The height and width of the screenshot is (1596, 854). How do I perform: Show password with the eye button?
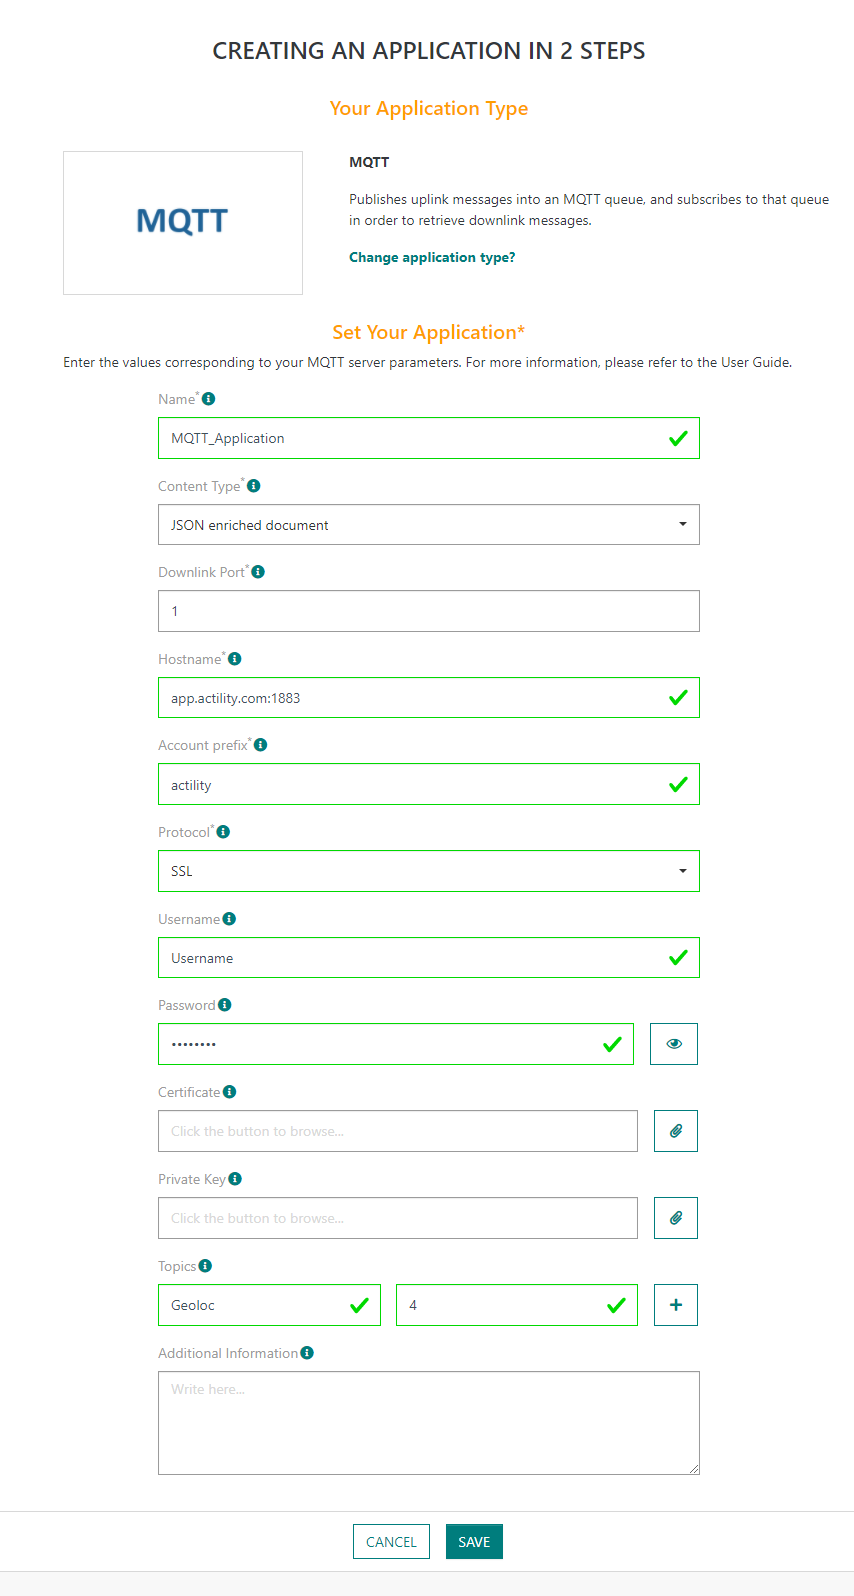[674, 1044]
